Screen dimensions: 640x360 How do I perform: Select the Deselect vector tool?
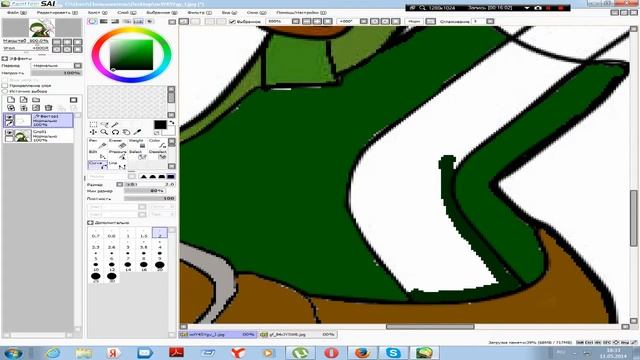point(157,154)
